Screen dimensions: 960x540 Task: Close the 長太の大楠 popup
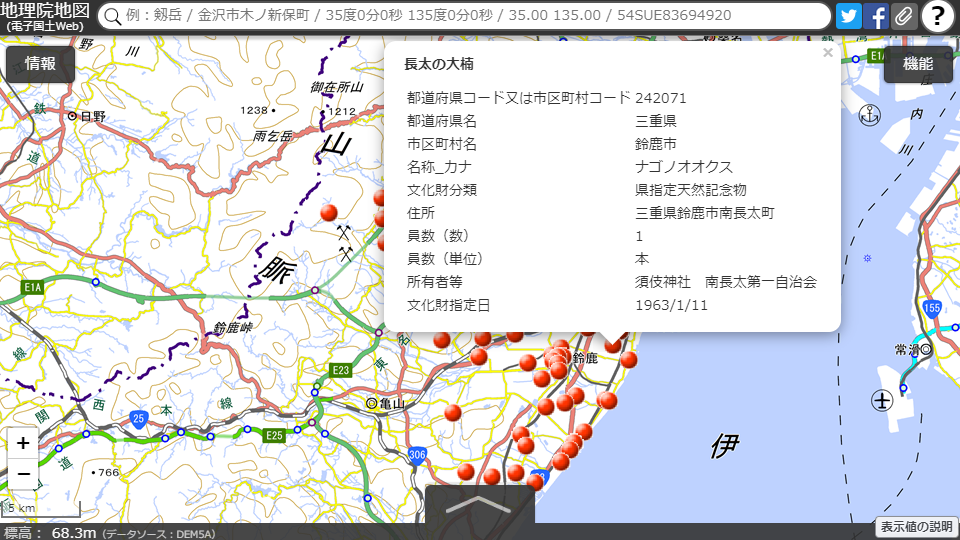click(828, 53)
